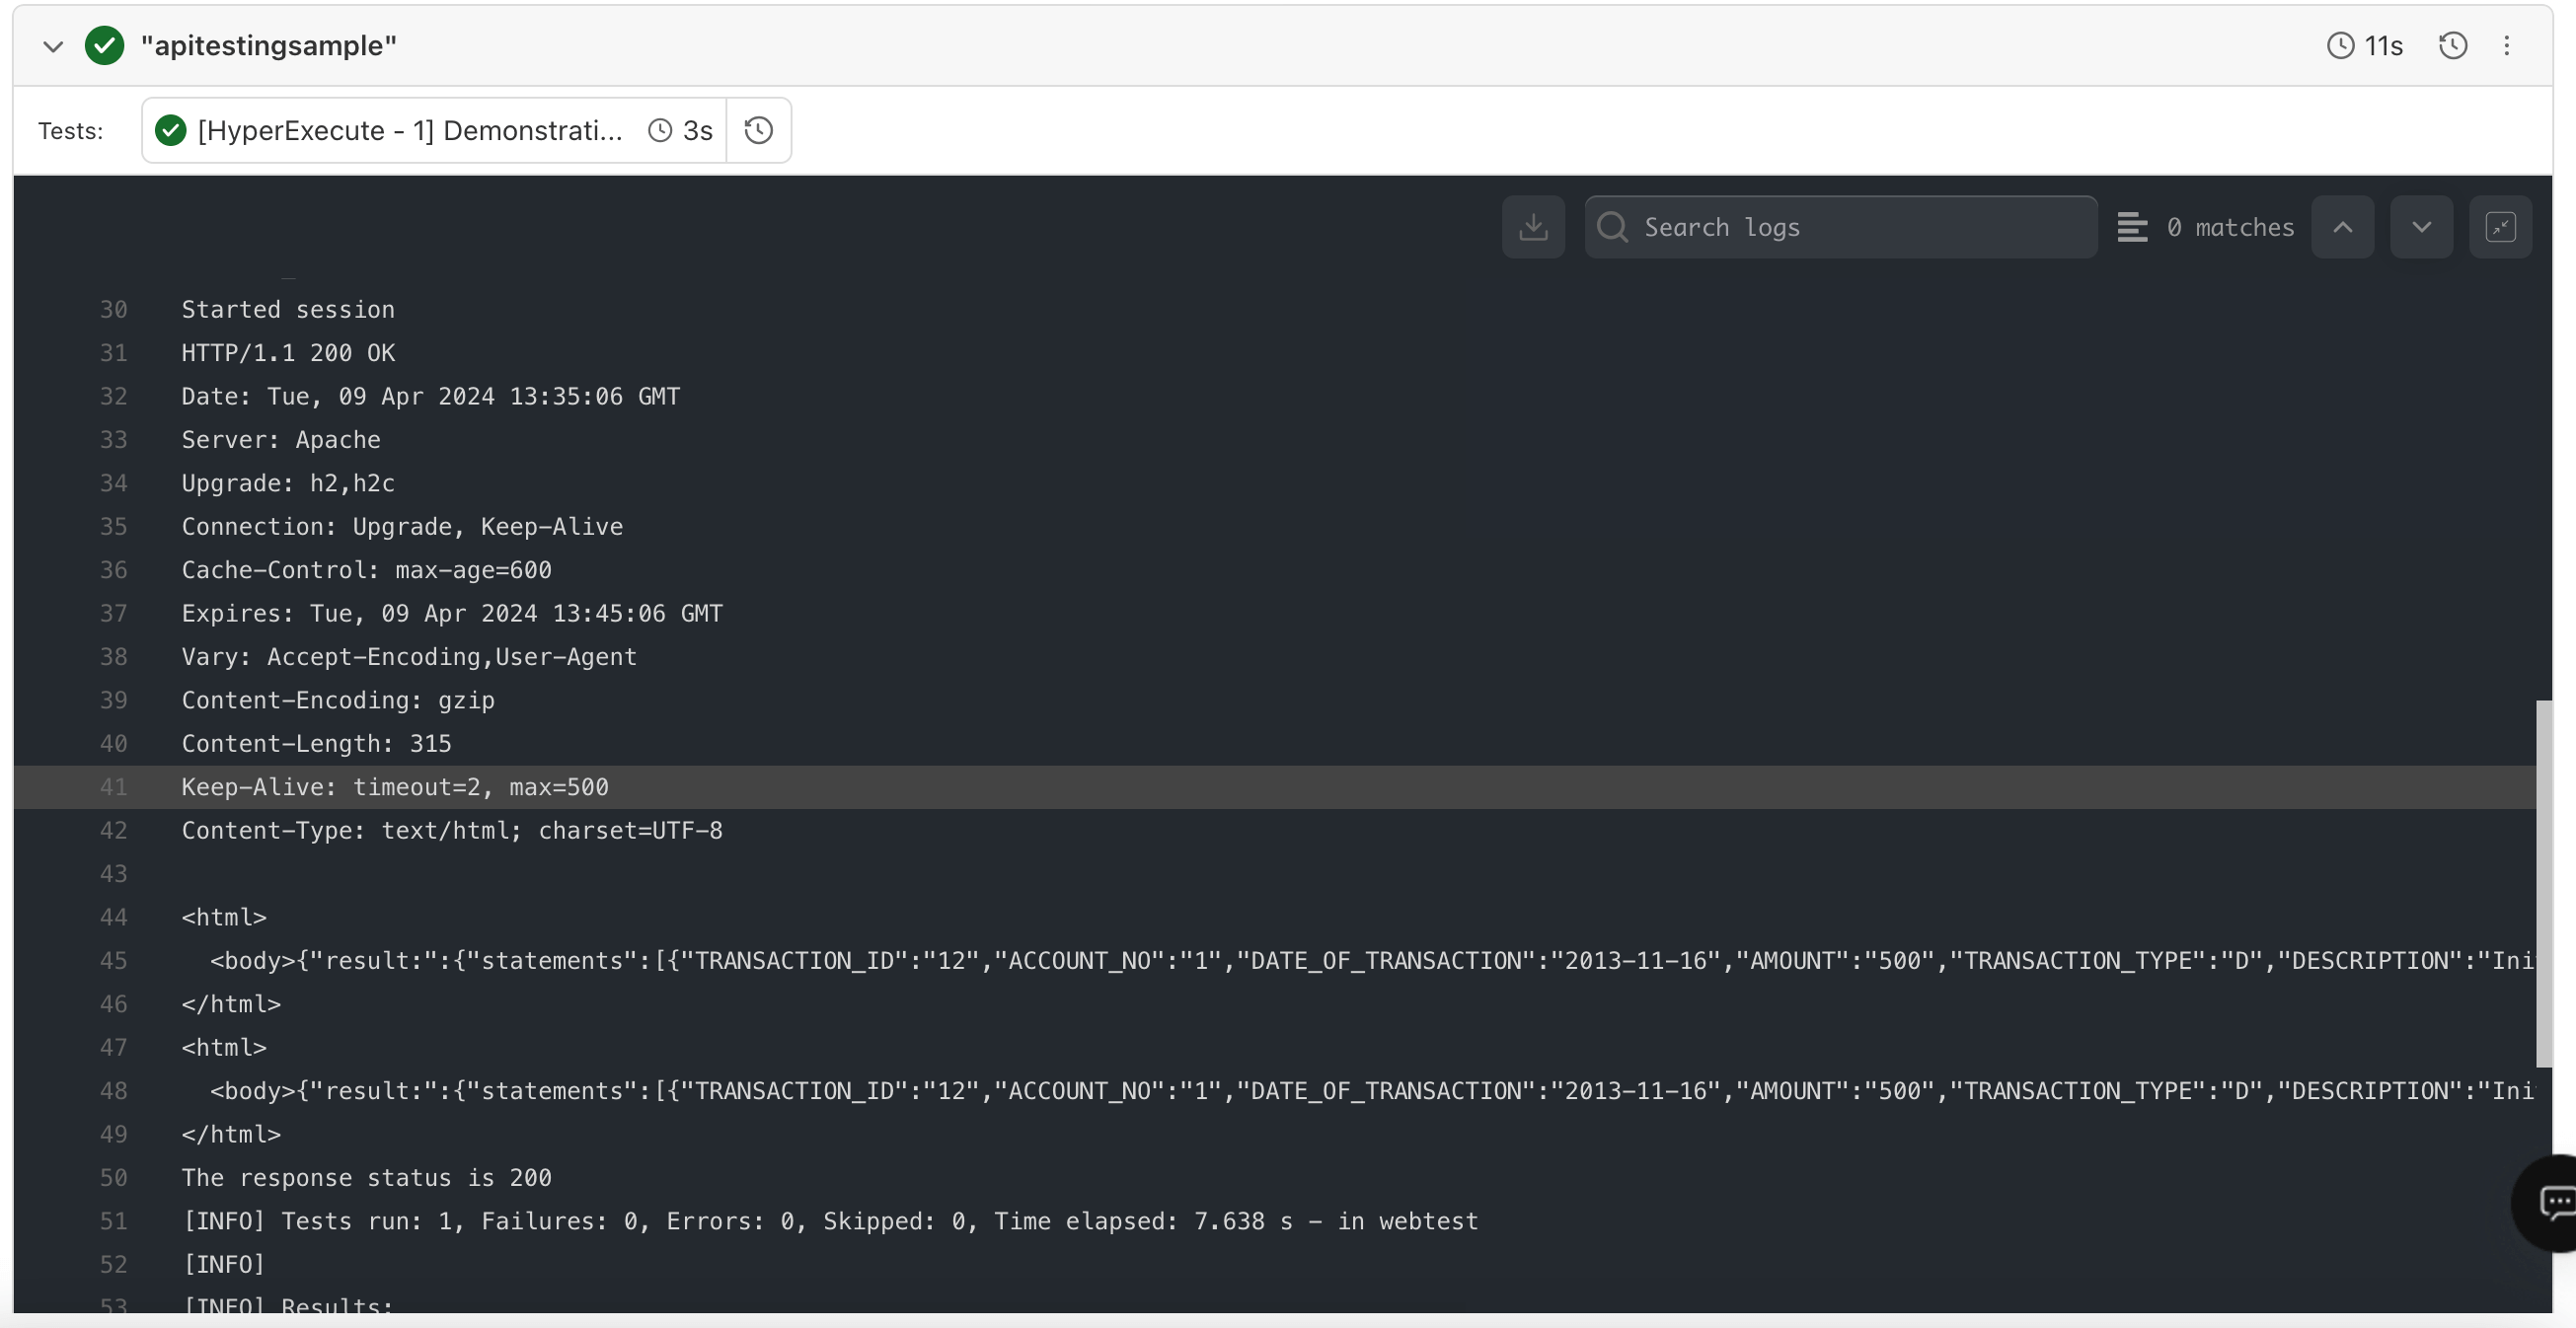Click the scroll up arrow in log search
The width and height of the screenshot is (2576, 1328).
coord(2344,225)
